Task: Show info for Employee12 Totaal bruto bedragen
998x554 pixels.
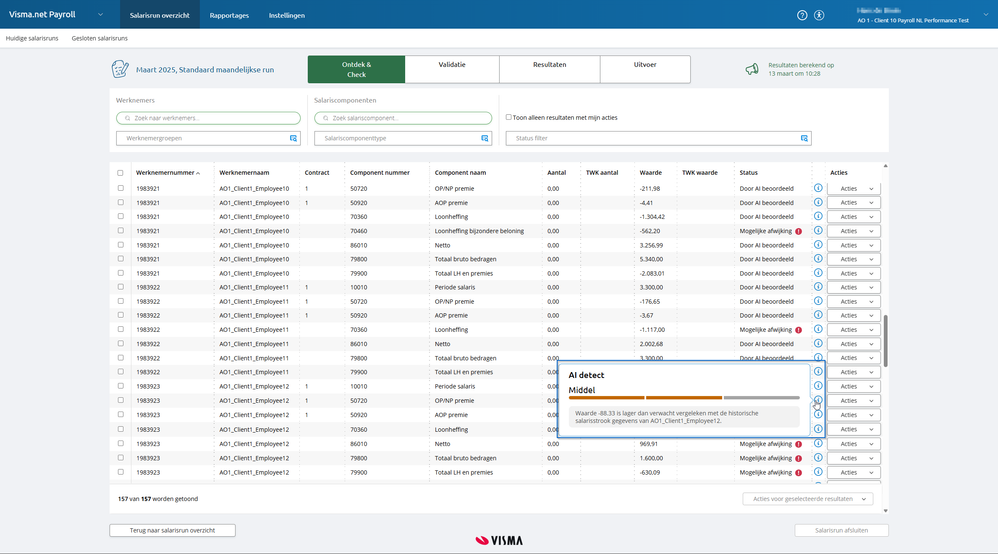Action: pyautogui.click(x=818, y=458)
